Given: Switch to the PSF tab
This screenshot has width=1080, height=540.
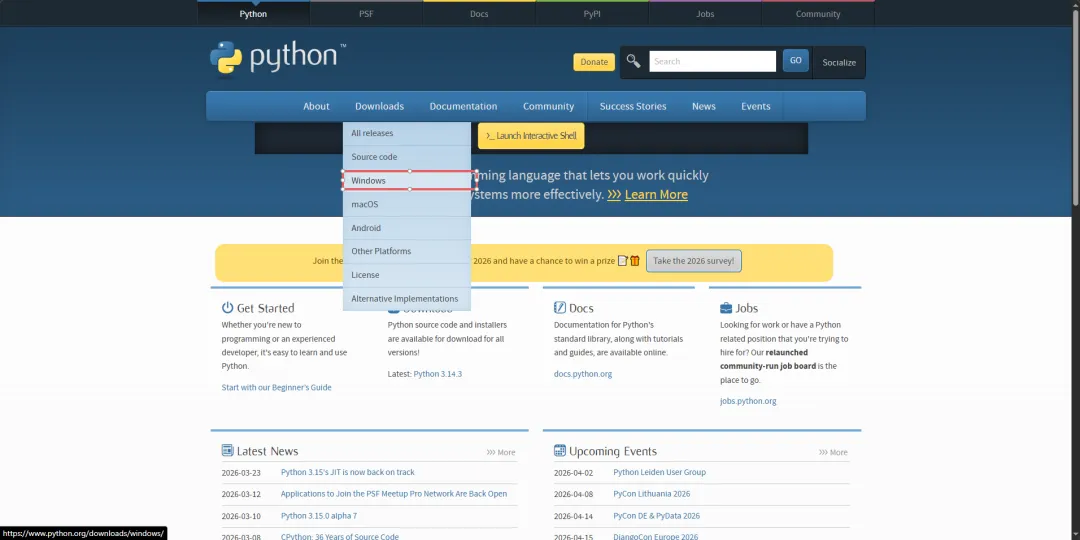Looking at the screenshot, I should click(366, 14).
